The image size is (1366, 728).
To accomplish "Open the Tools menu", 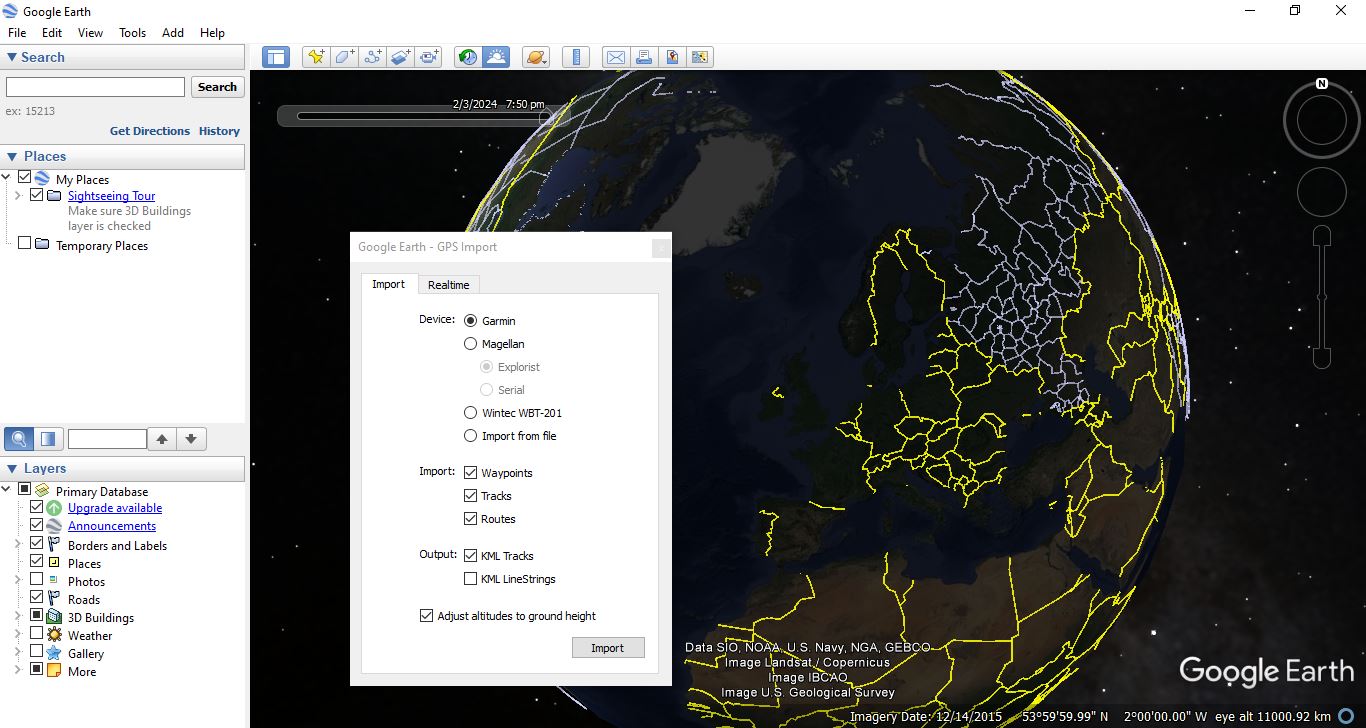I will tap(133, 32).
